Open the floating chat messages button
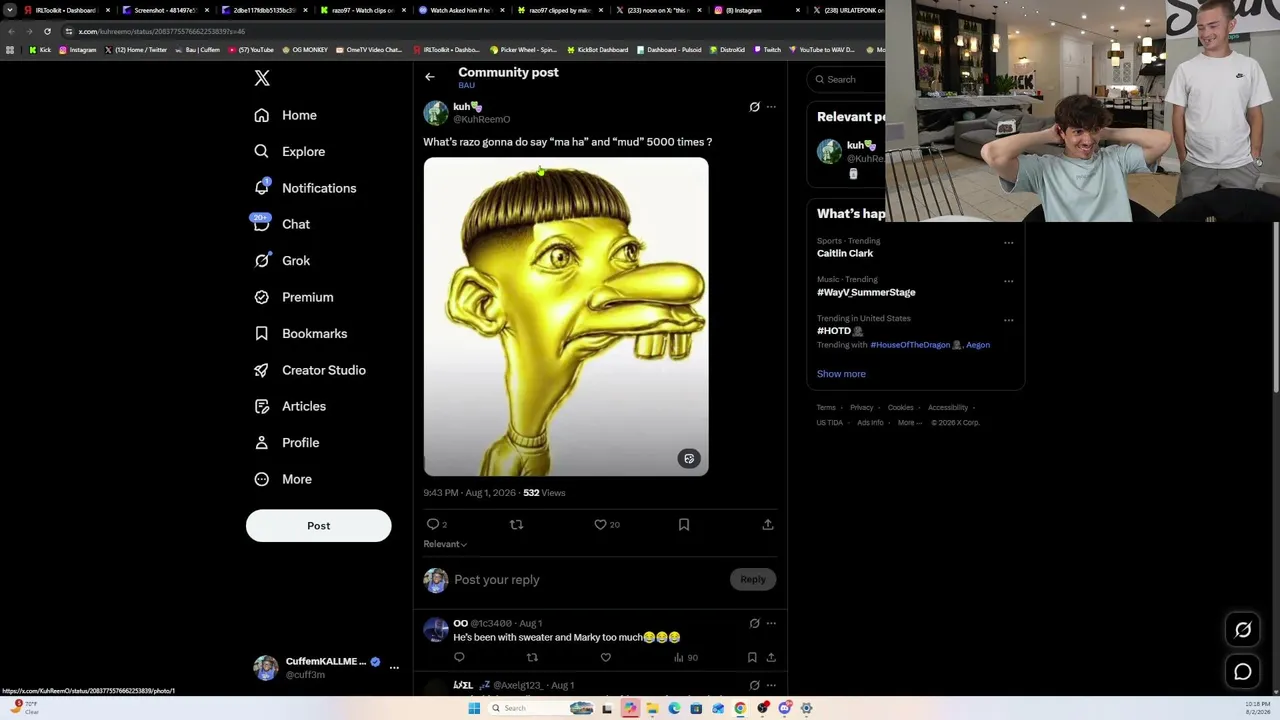 pyautogui.click(x=1243, y=672)
